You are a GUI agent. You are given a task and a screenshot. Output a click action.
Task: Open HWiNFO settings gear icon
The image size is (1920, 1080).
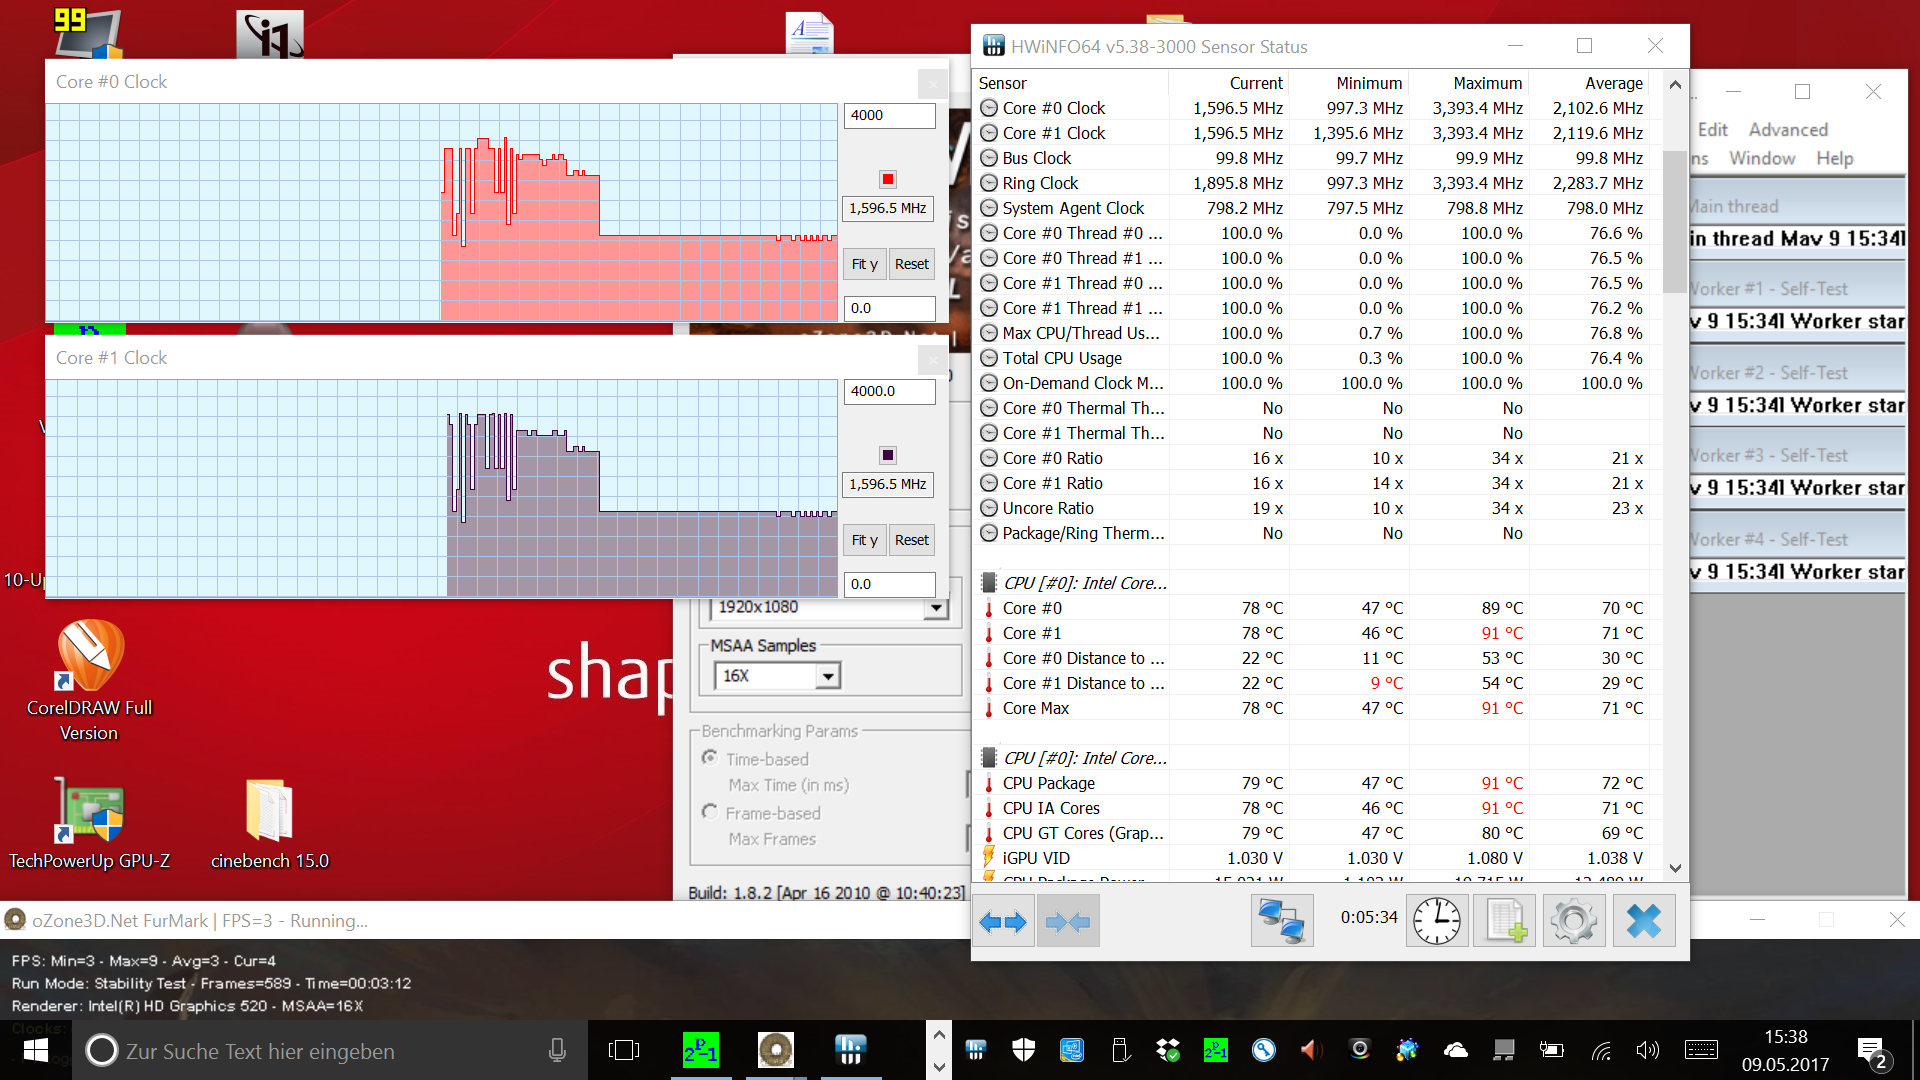[1573, 921]
